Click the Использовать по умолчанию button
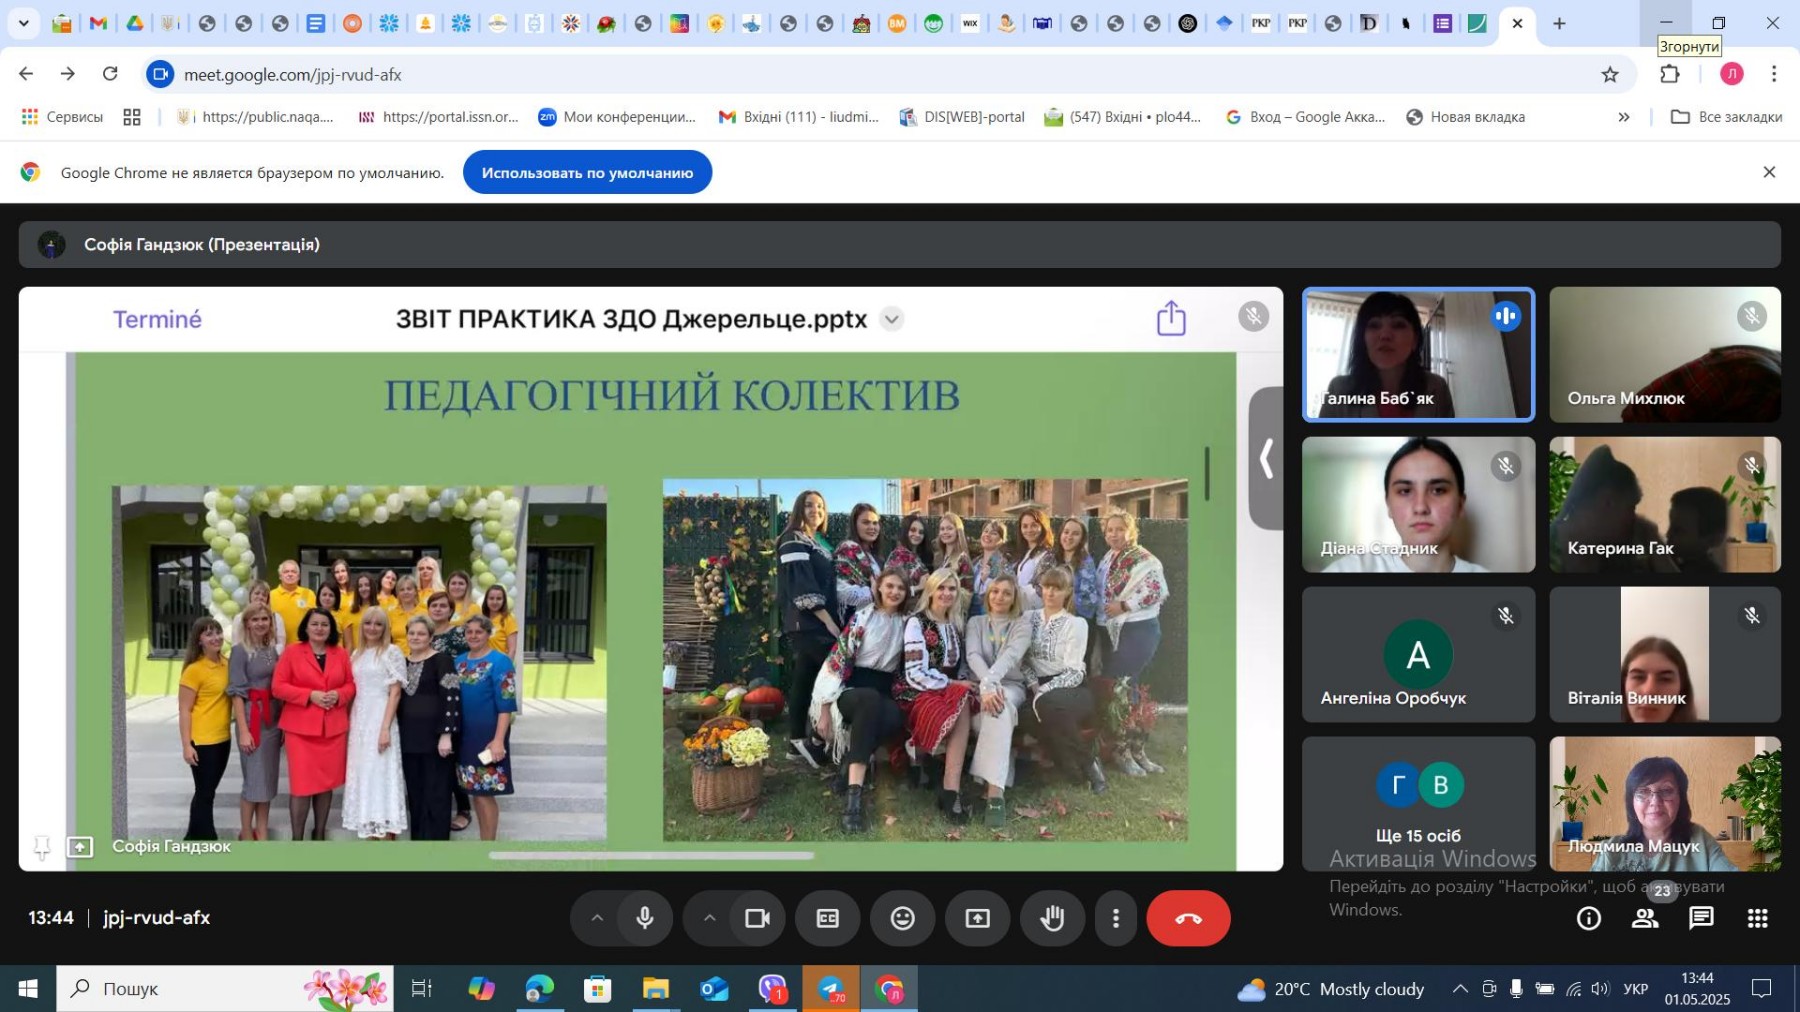The height and width of the screenshot is (1012, 1800). point(587,173)
